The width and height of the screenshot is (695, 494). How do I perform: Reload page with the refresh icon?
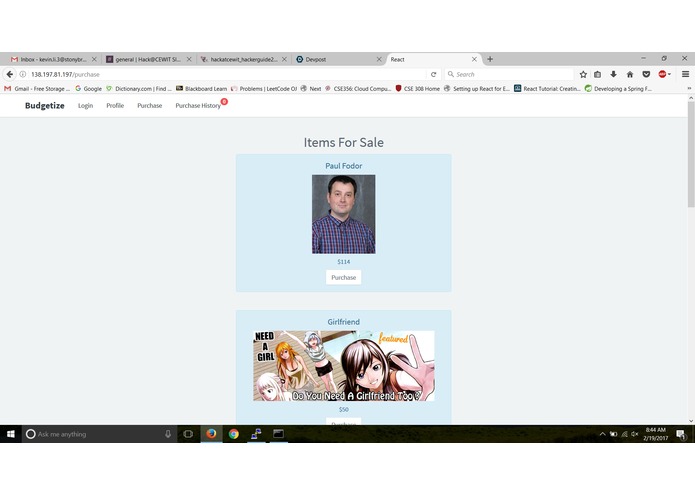(x=433, y=74)
